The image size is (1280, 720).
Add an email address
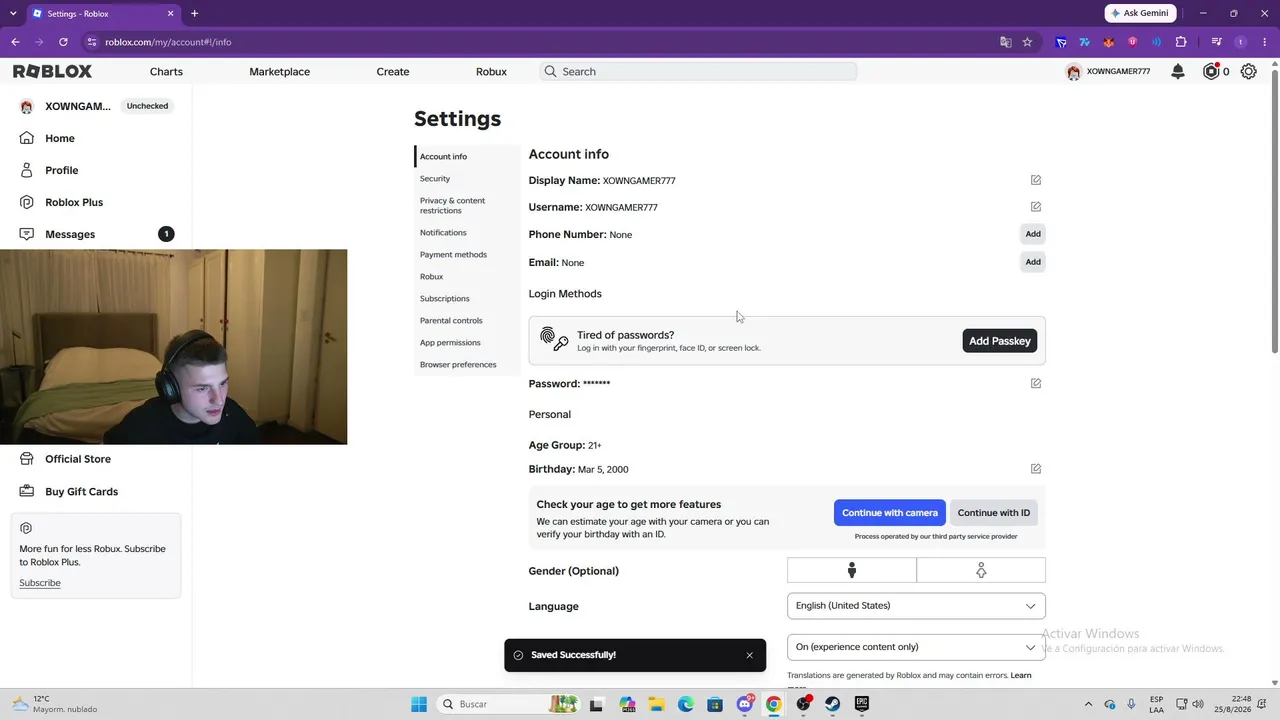[1033, 262]
